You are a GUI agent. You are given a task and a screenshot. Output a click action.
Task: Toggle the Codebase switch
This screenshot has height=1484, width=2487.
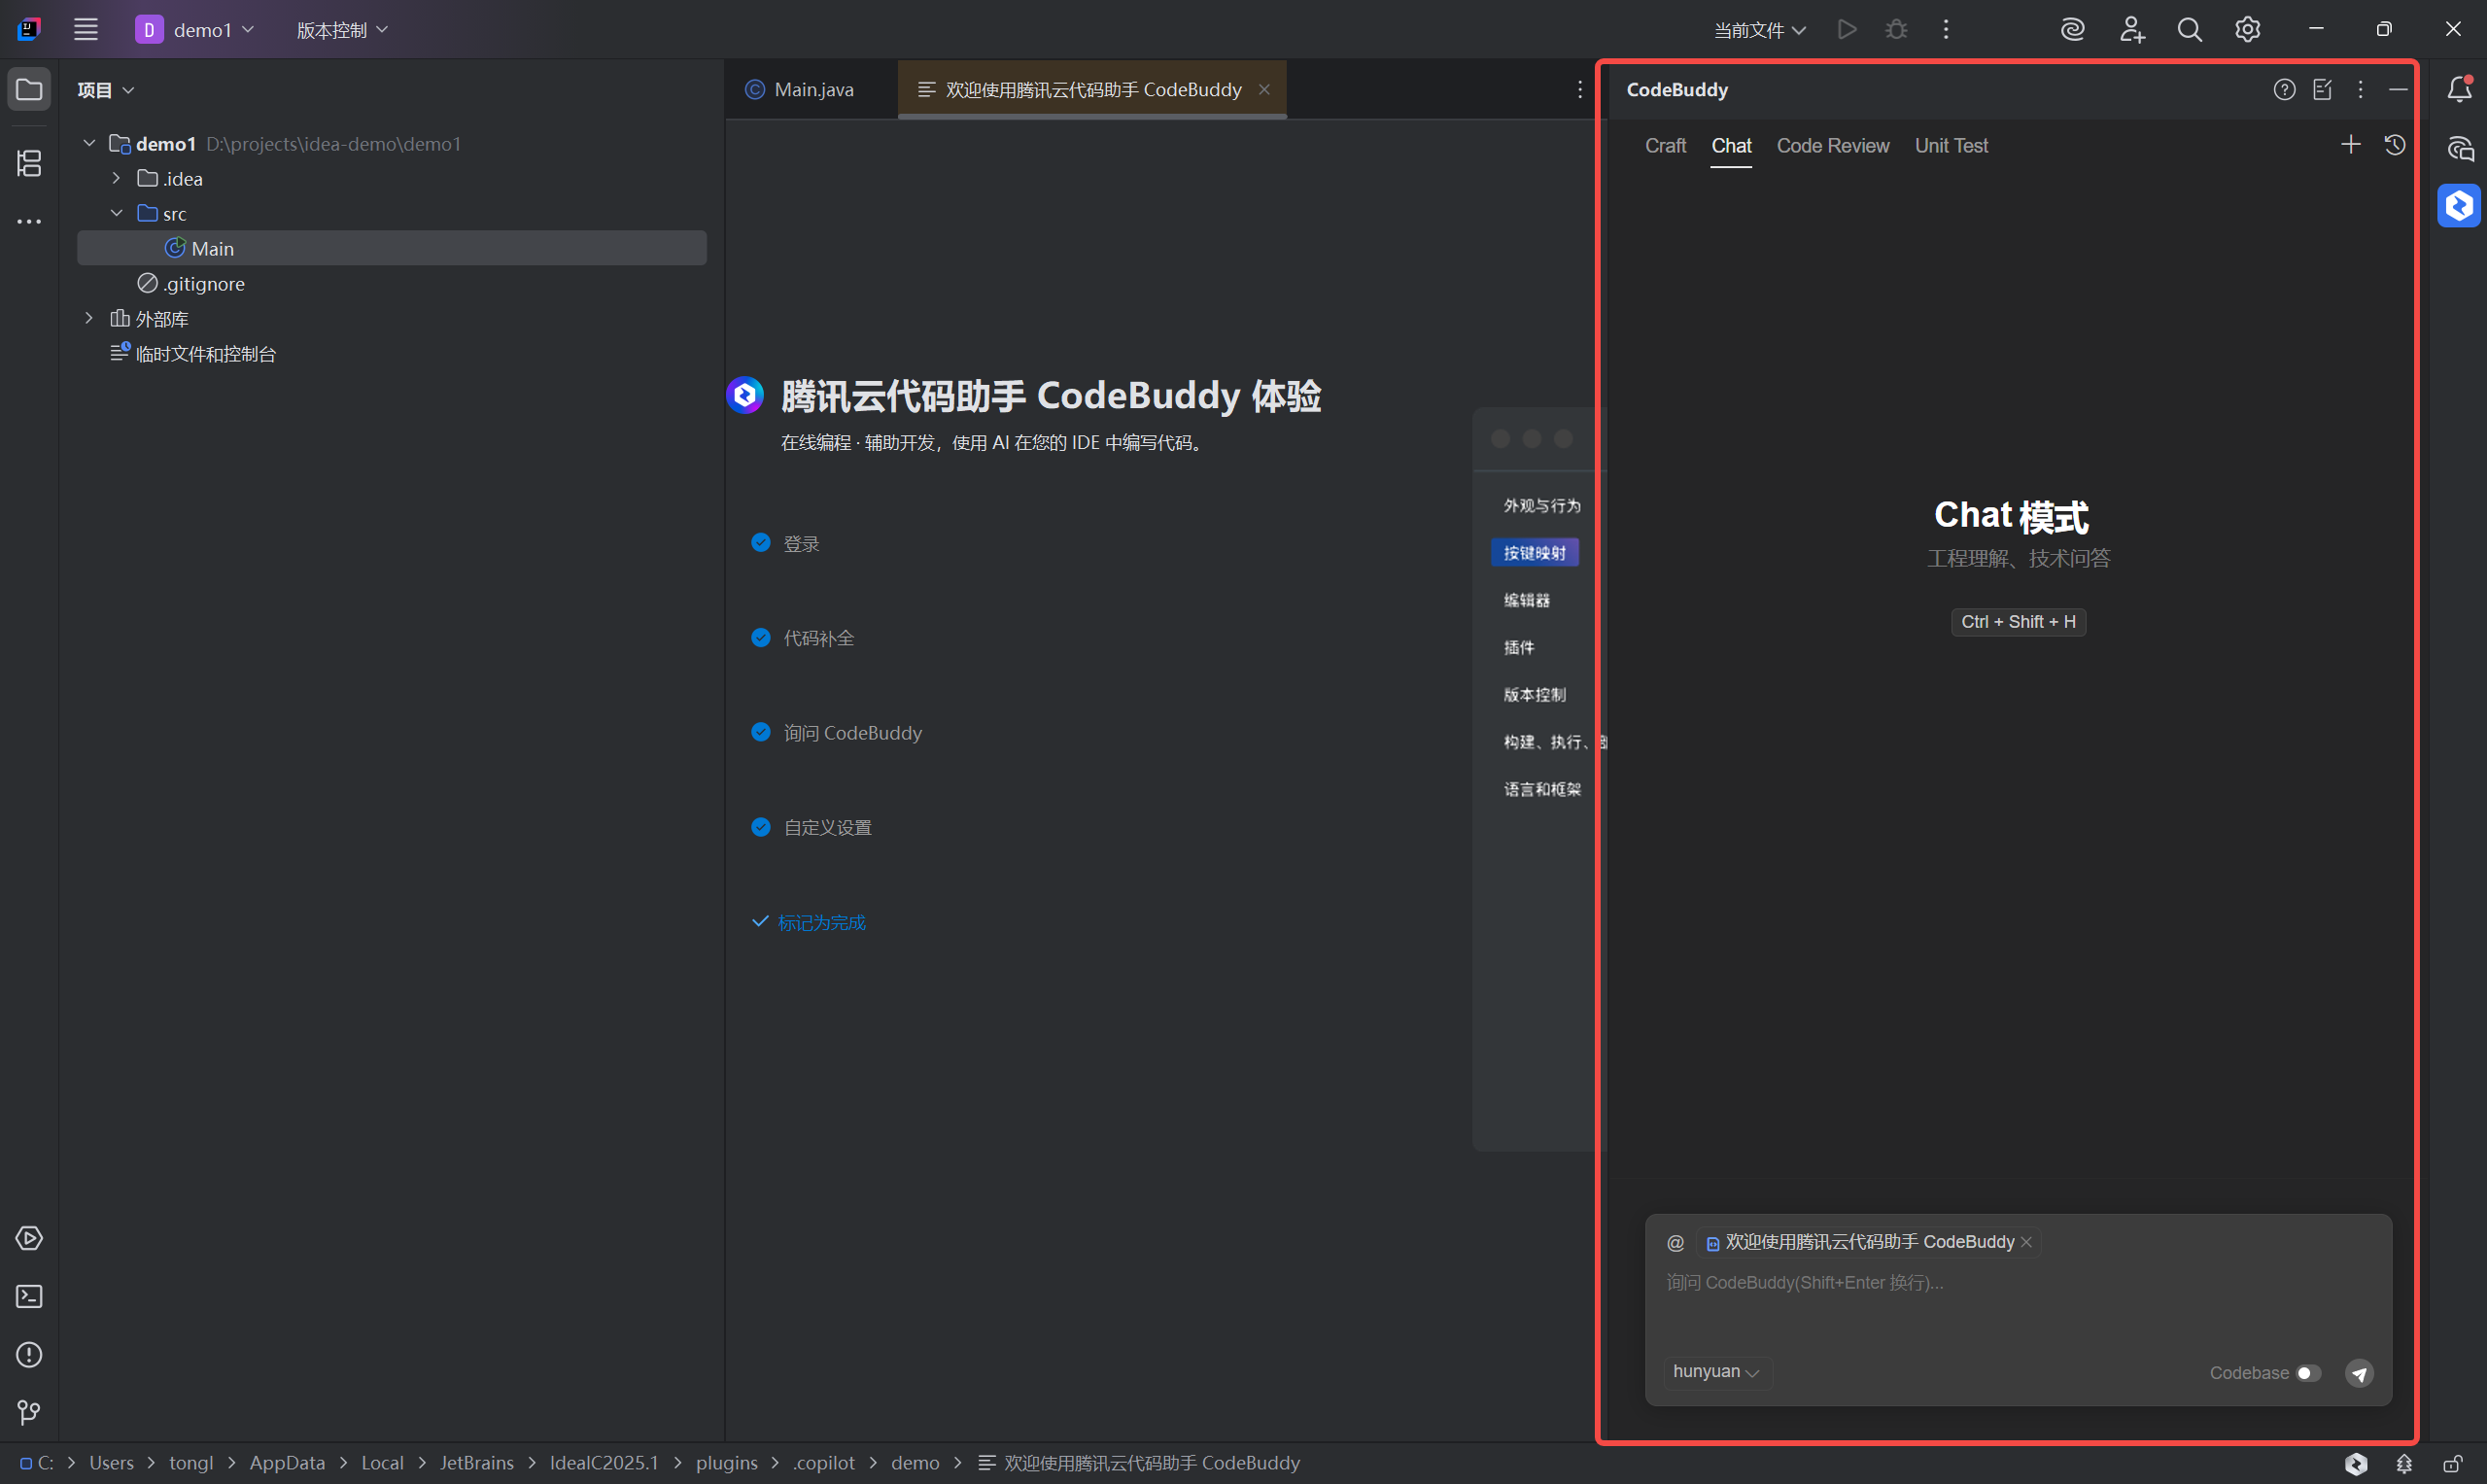(2308, 1372)
